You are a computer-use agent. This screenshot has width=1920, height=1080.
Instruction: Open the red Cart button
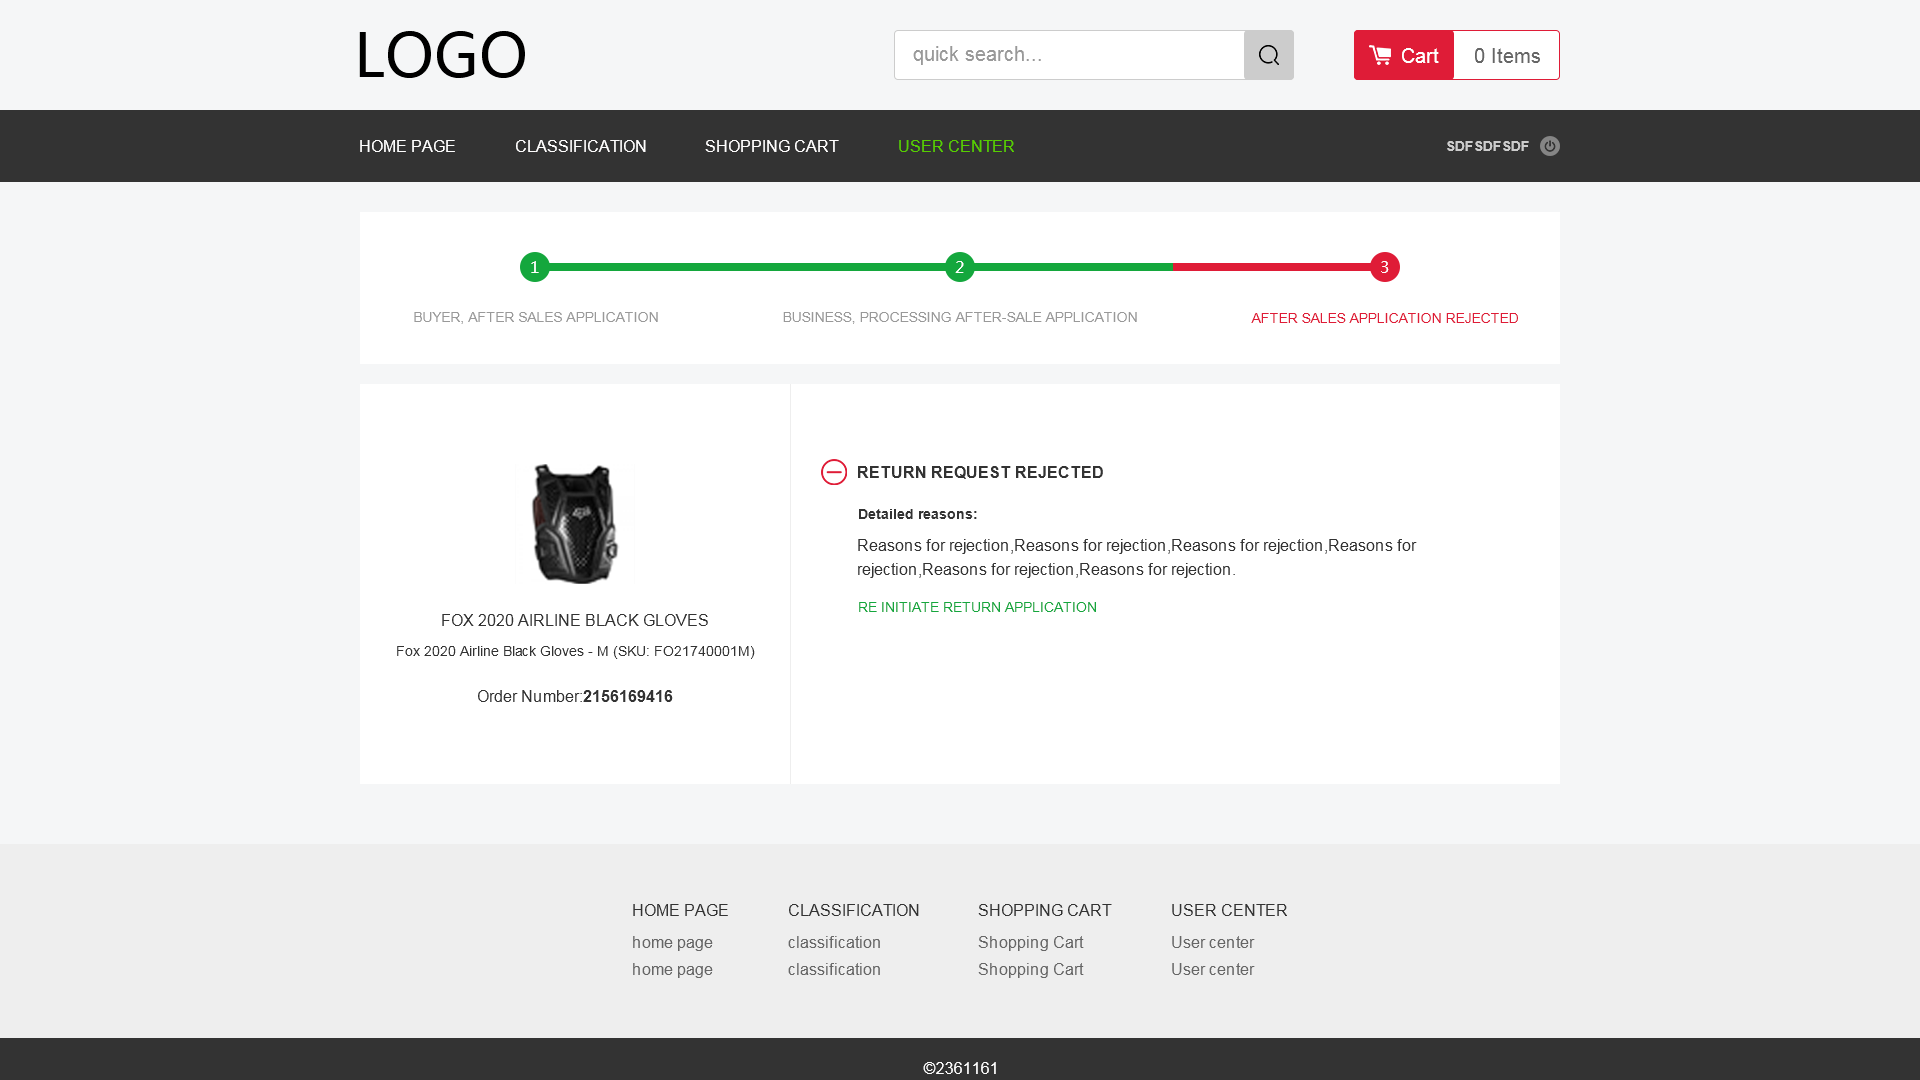[1403, 55]
